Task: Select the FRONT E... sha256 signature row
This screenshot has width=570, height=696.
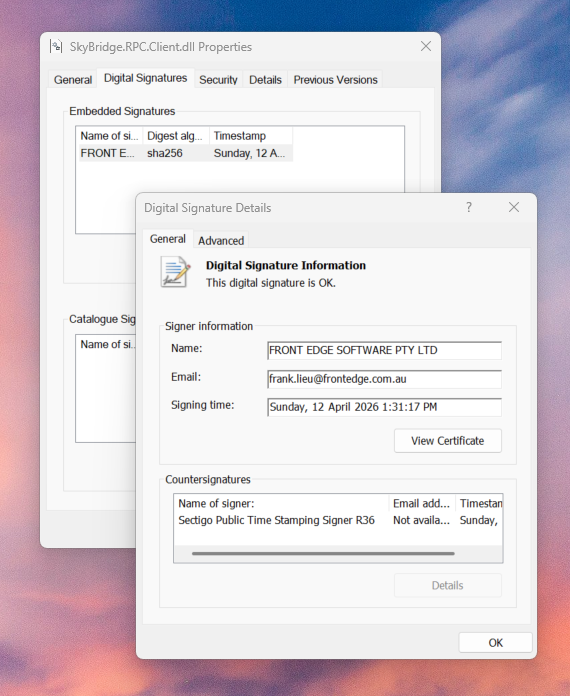Action: click(x=186, y=153)
